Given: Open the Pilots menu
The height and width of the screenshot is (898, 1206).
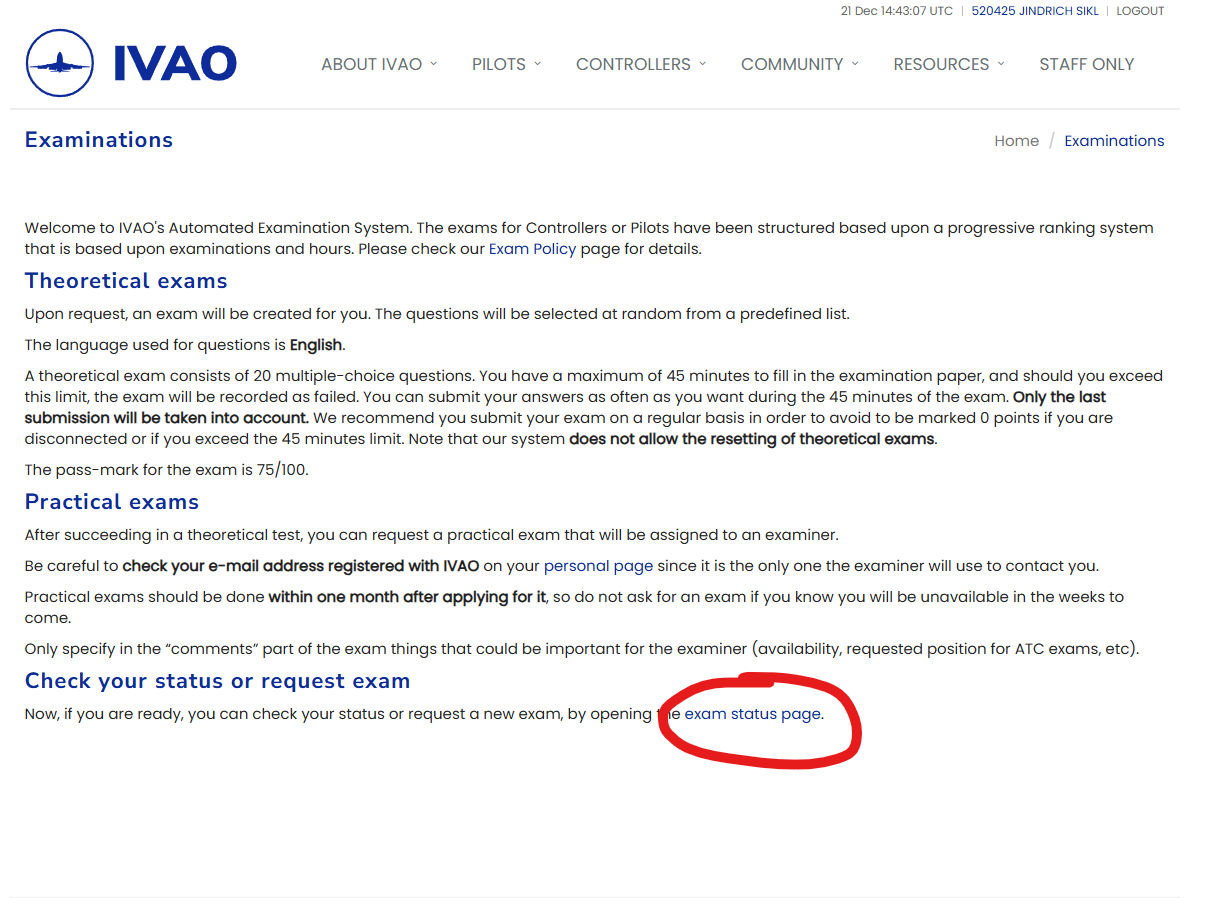Looking at the screenshot, I should (506, 64).
